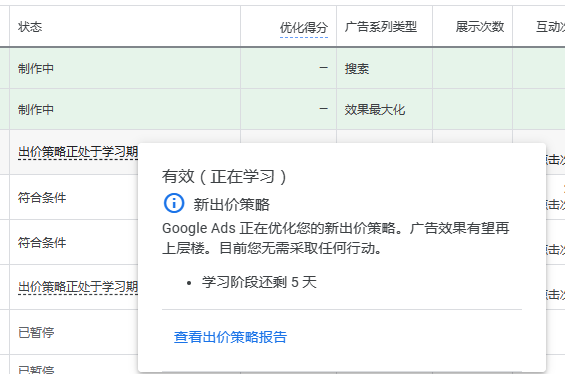Click the second 出价策略正处于学习期 status above 已暂停
The height and width of the screenshot is (374, 565).
78,287
